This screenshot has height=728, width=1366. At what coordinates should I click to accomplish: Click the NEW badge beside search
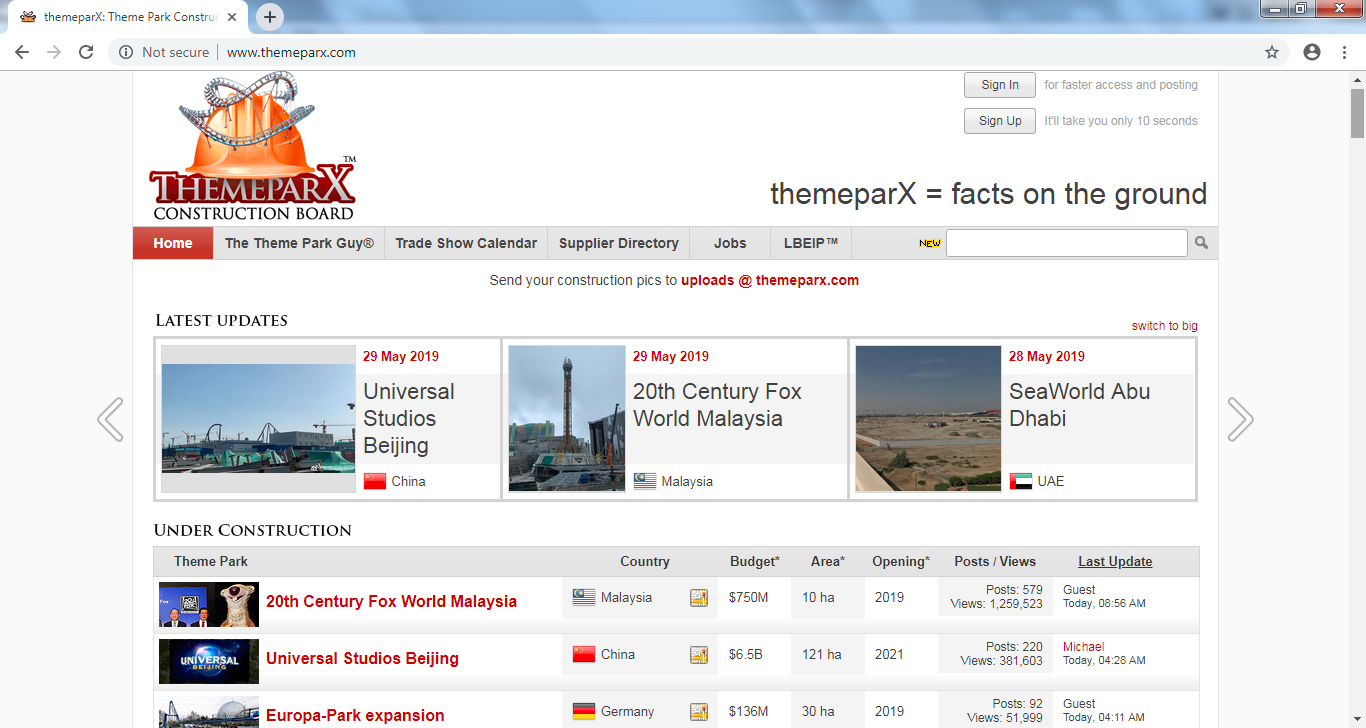coord(930,243)
